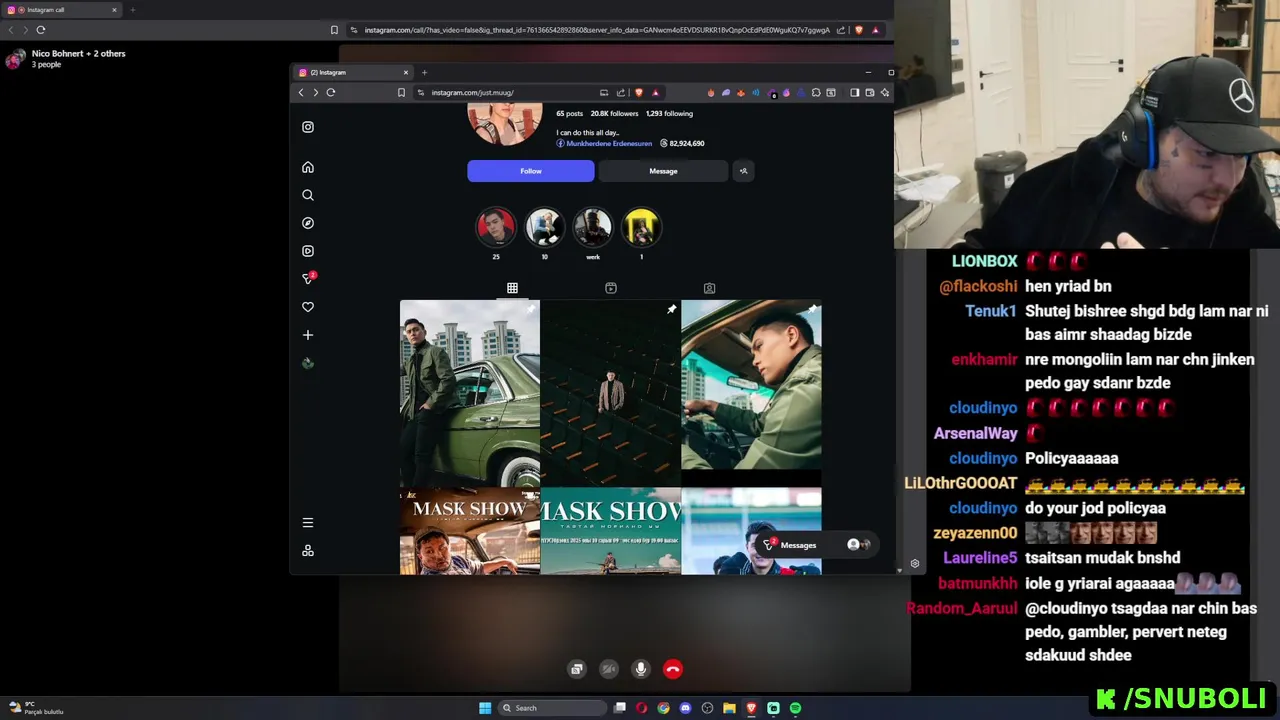Open the Meta apps icon at sidebar bottom
Image resolution: width=1280 pixels, height=720 pixels.
(x=308, y=551)
